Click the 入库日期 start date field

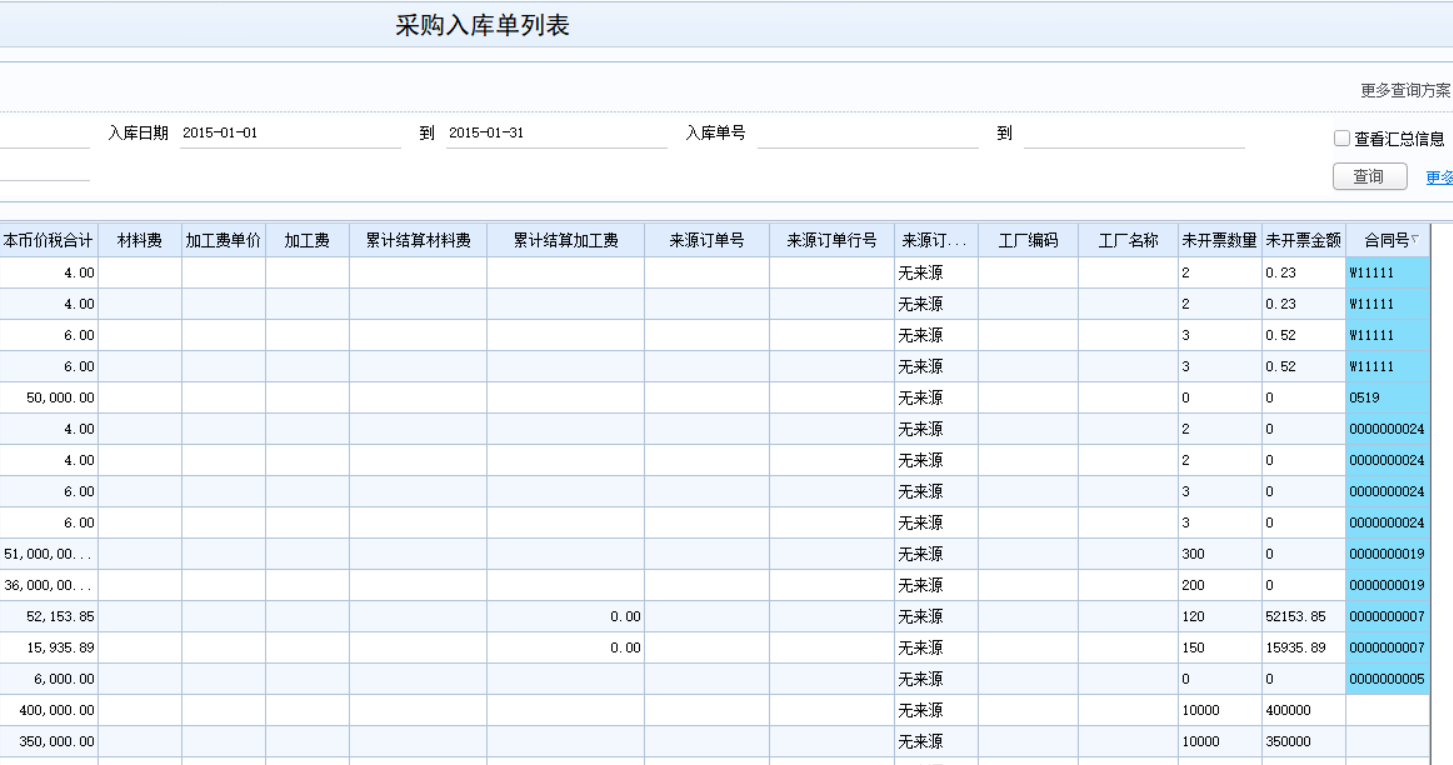click(290, 133)
